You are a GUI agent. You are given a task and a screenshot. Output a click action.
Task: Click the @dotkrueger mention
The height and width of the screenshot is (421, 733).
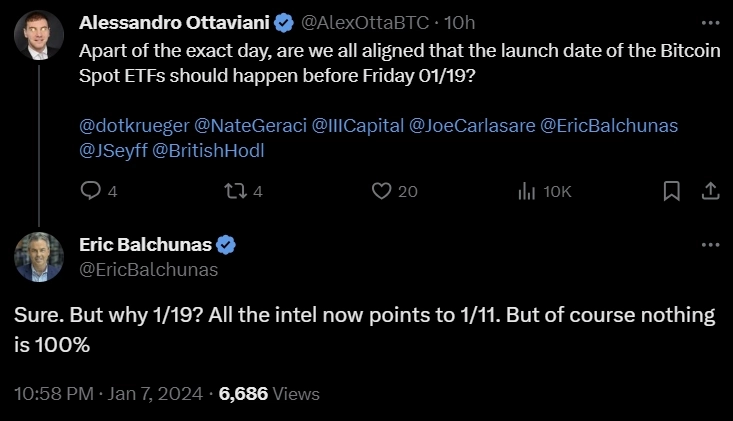pyautogui.click(x=132, y=126)
